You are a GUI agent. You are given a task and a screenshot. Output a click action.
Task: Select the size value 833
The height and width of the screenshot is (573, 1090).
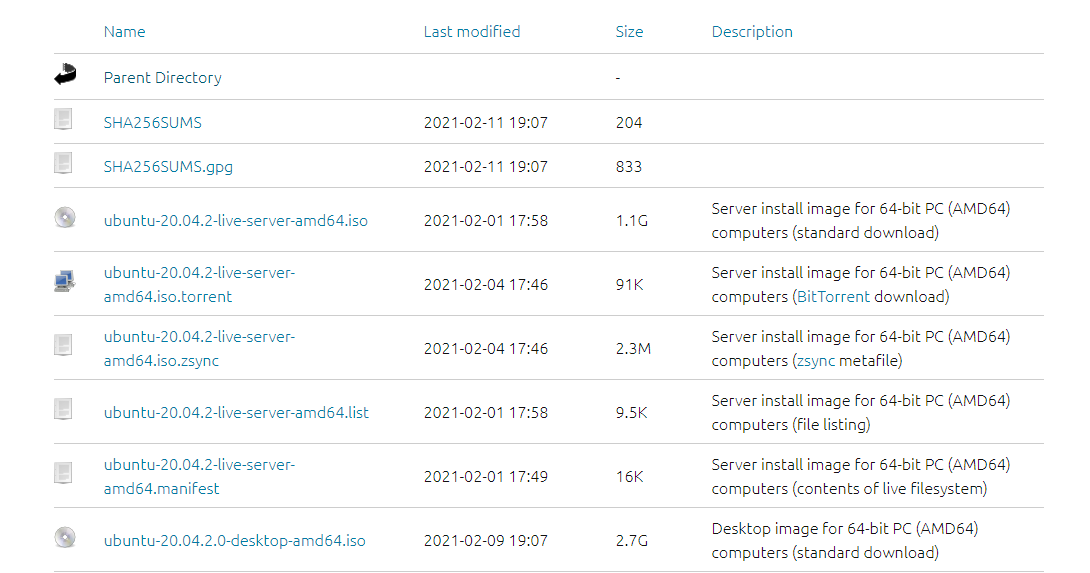tap(629, 167)
